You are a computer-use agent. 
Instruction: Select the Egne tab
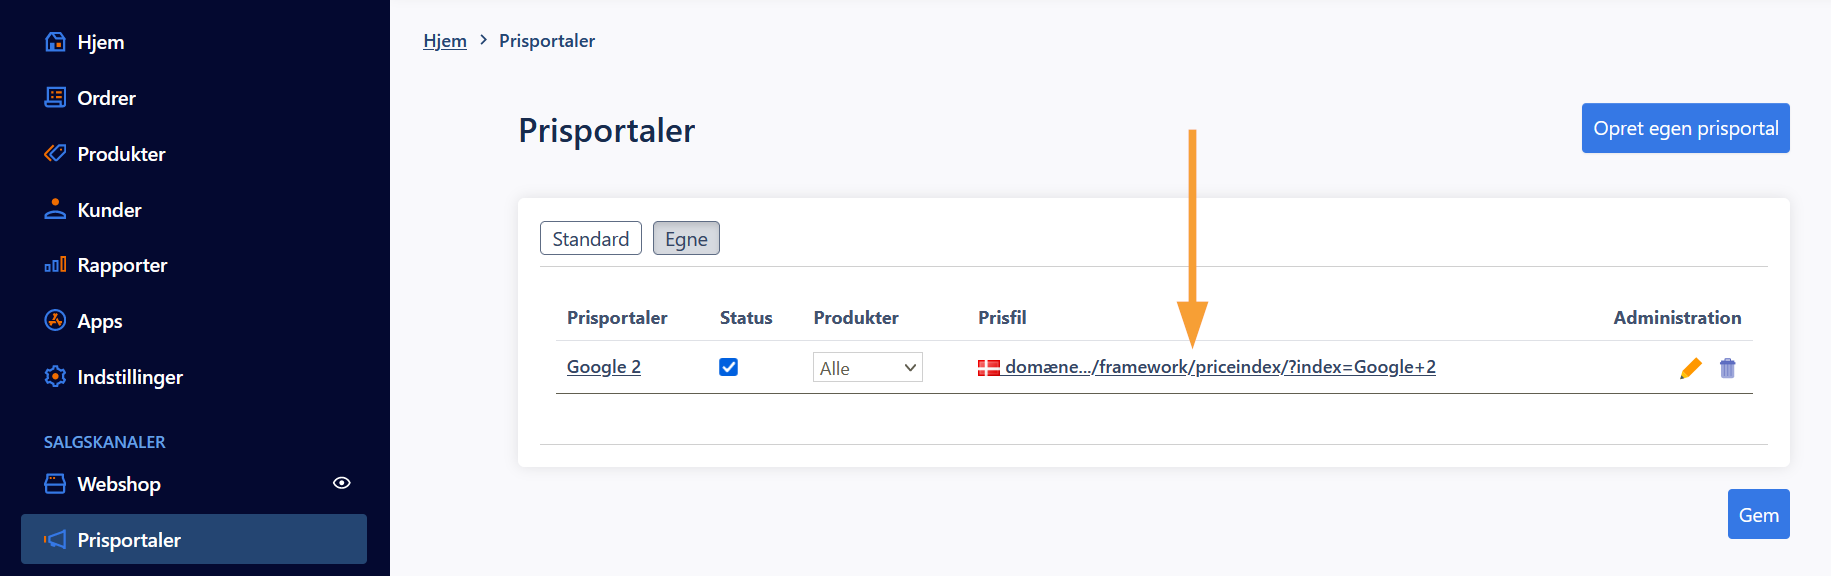pyautogui.click(x=686, y=238)
